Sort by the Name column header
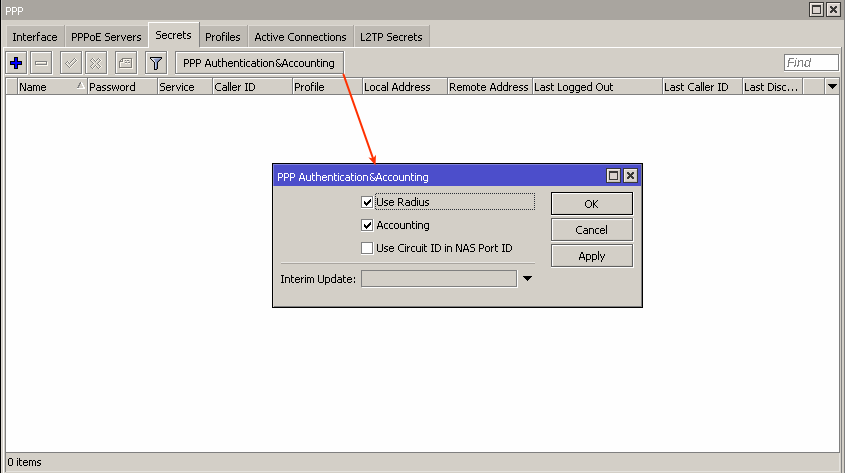Image resolution: width=845 pixels, height=473 pixels. (x=45, y=87)
